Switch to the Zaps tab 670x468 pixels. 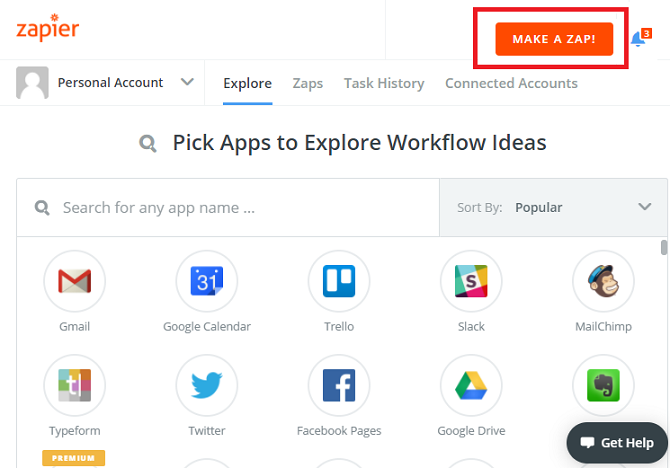click(308, 84)
